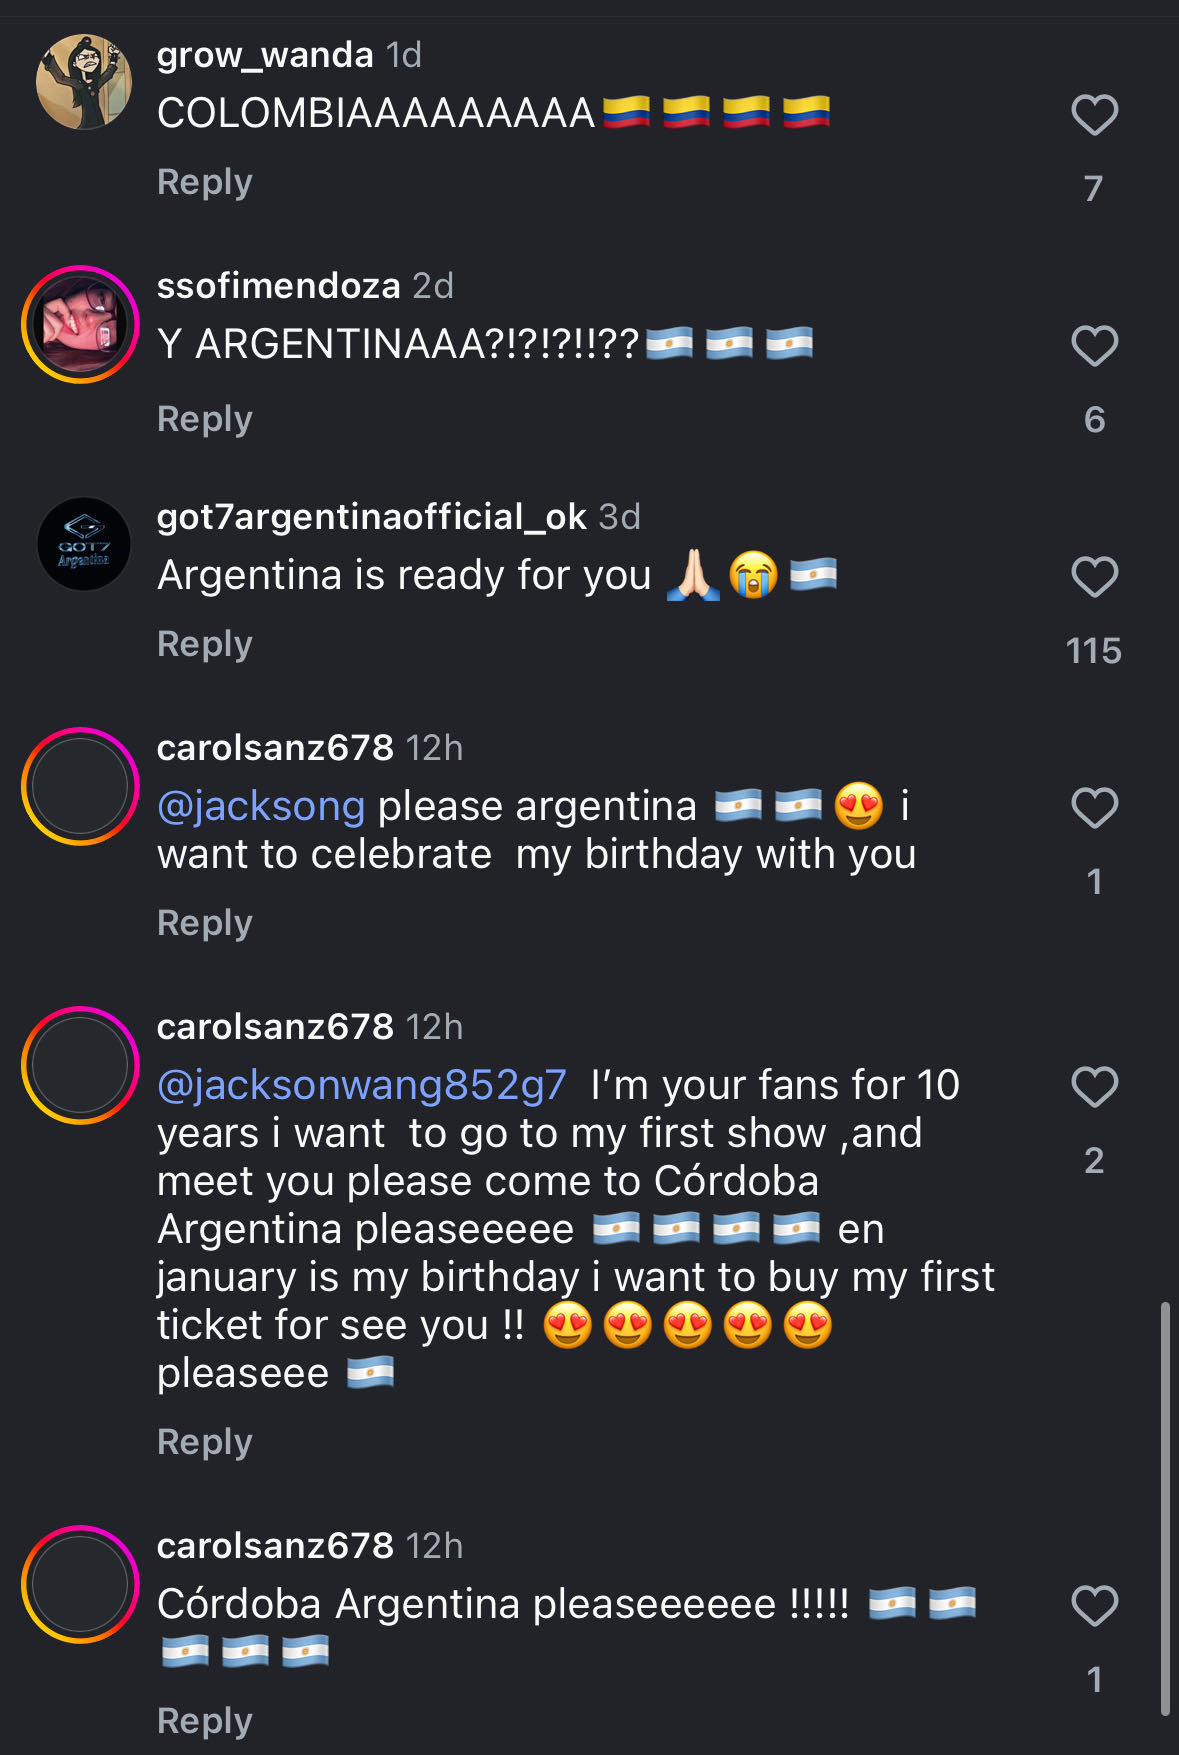Like ssofimendoza's Argentina comment

pos(1094,346)
